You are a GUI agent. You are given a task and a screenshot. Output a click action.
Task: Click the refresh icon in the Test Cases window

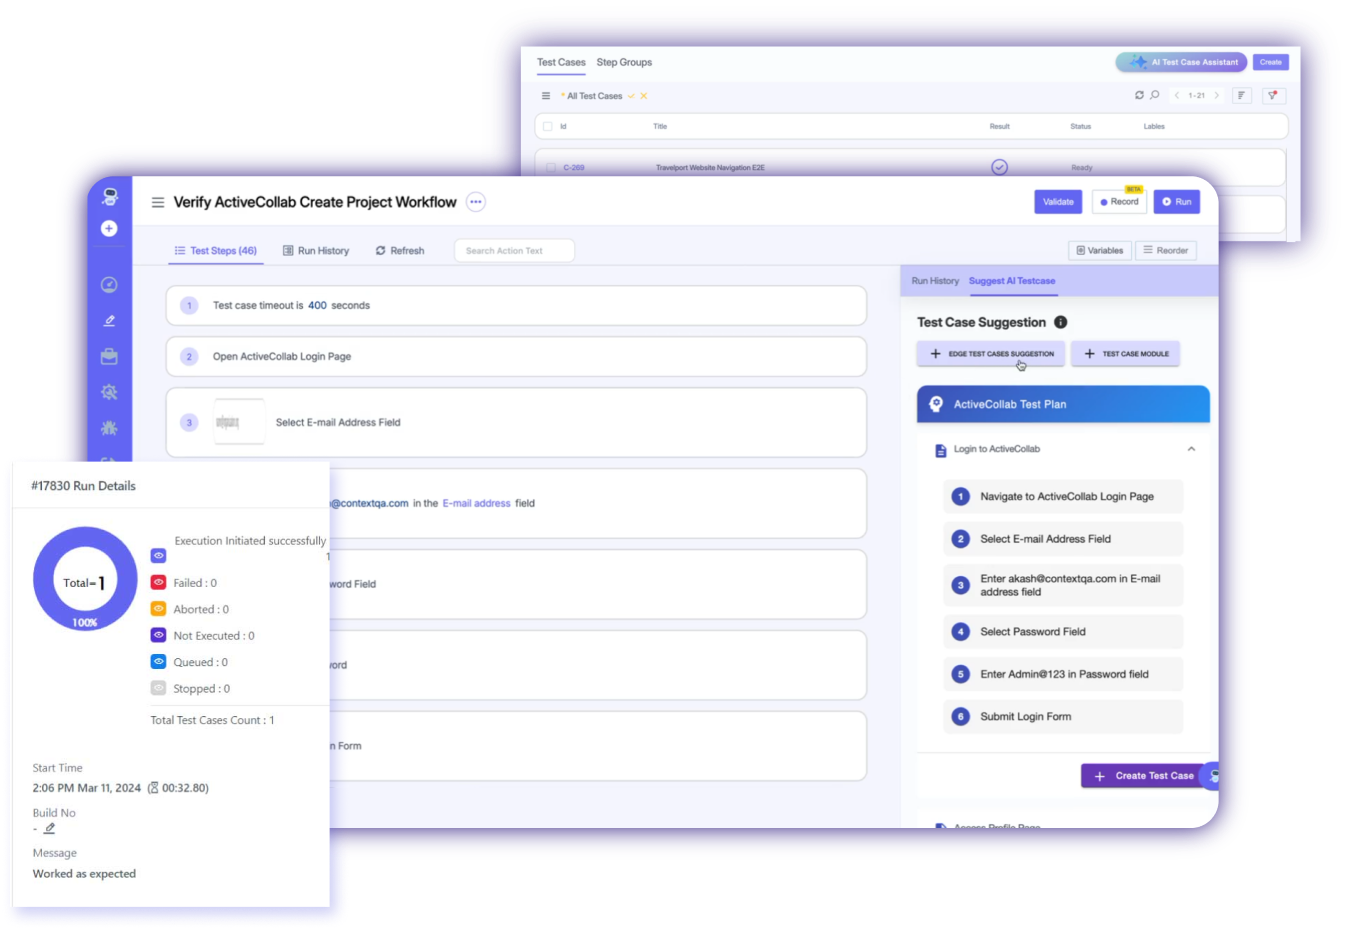coord(1139,95)
